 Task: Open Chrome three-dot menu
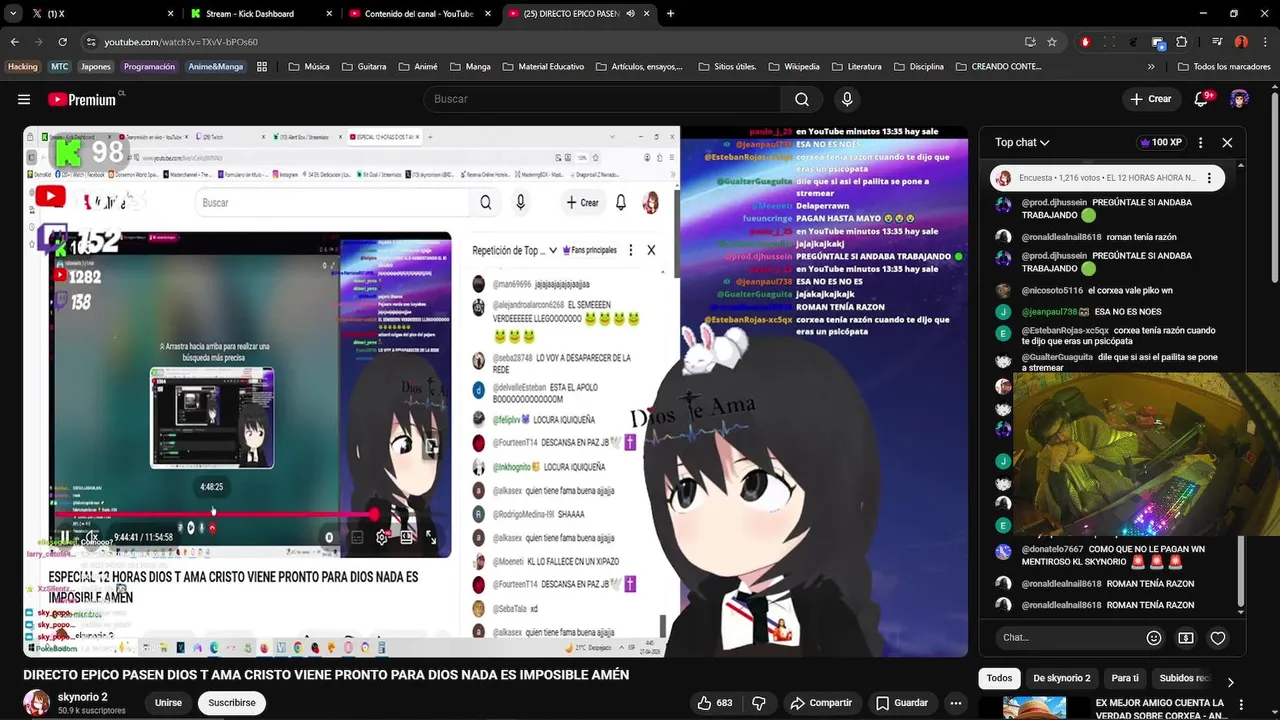pos(1265,42)
